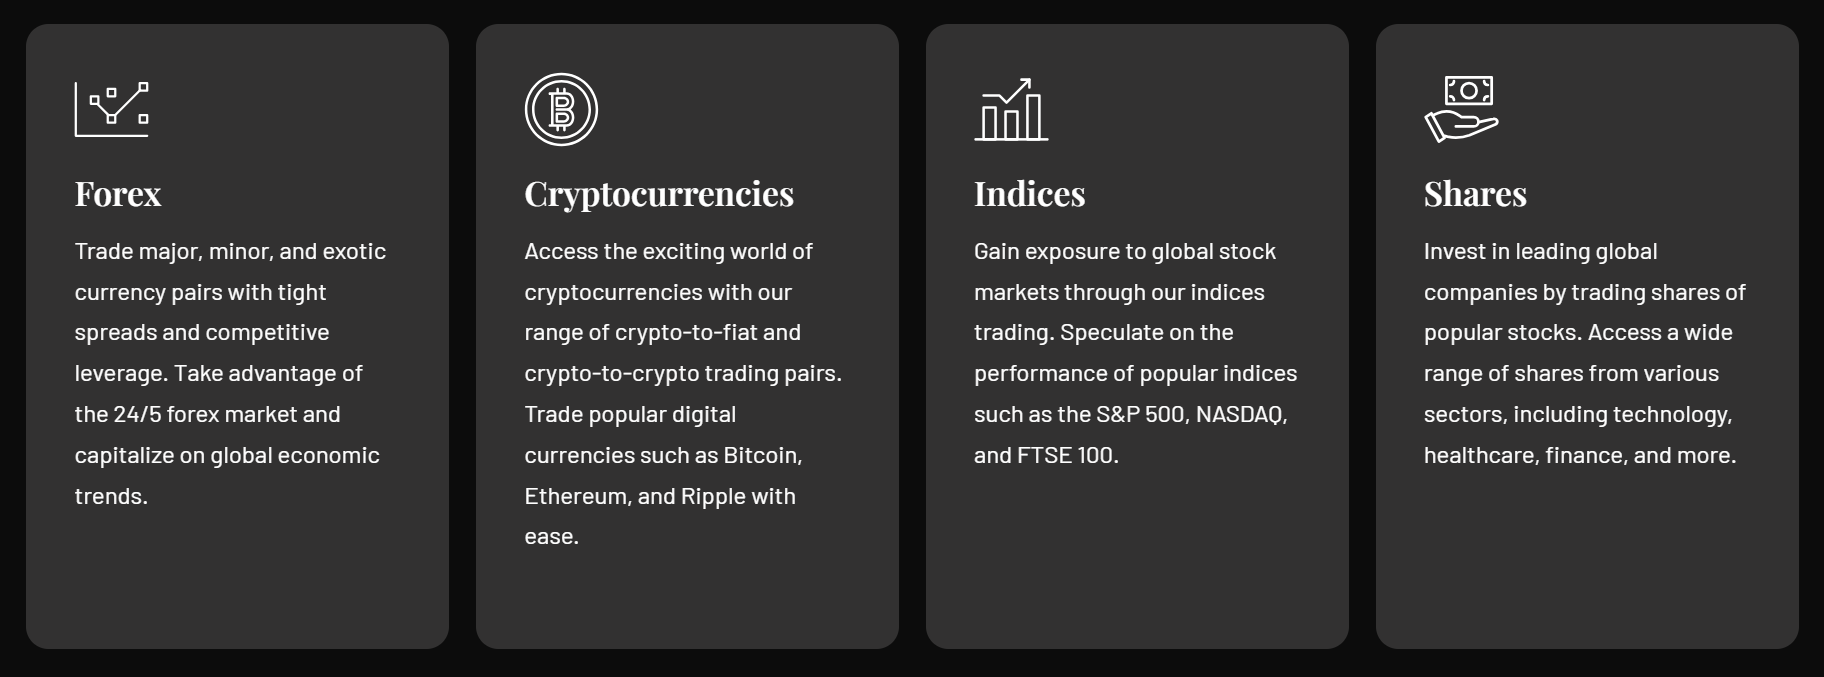1824x677 pixels.
Task: Select the Cryptocurrencies heading
Action: (x=659, y=194)
